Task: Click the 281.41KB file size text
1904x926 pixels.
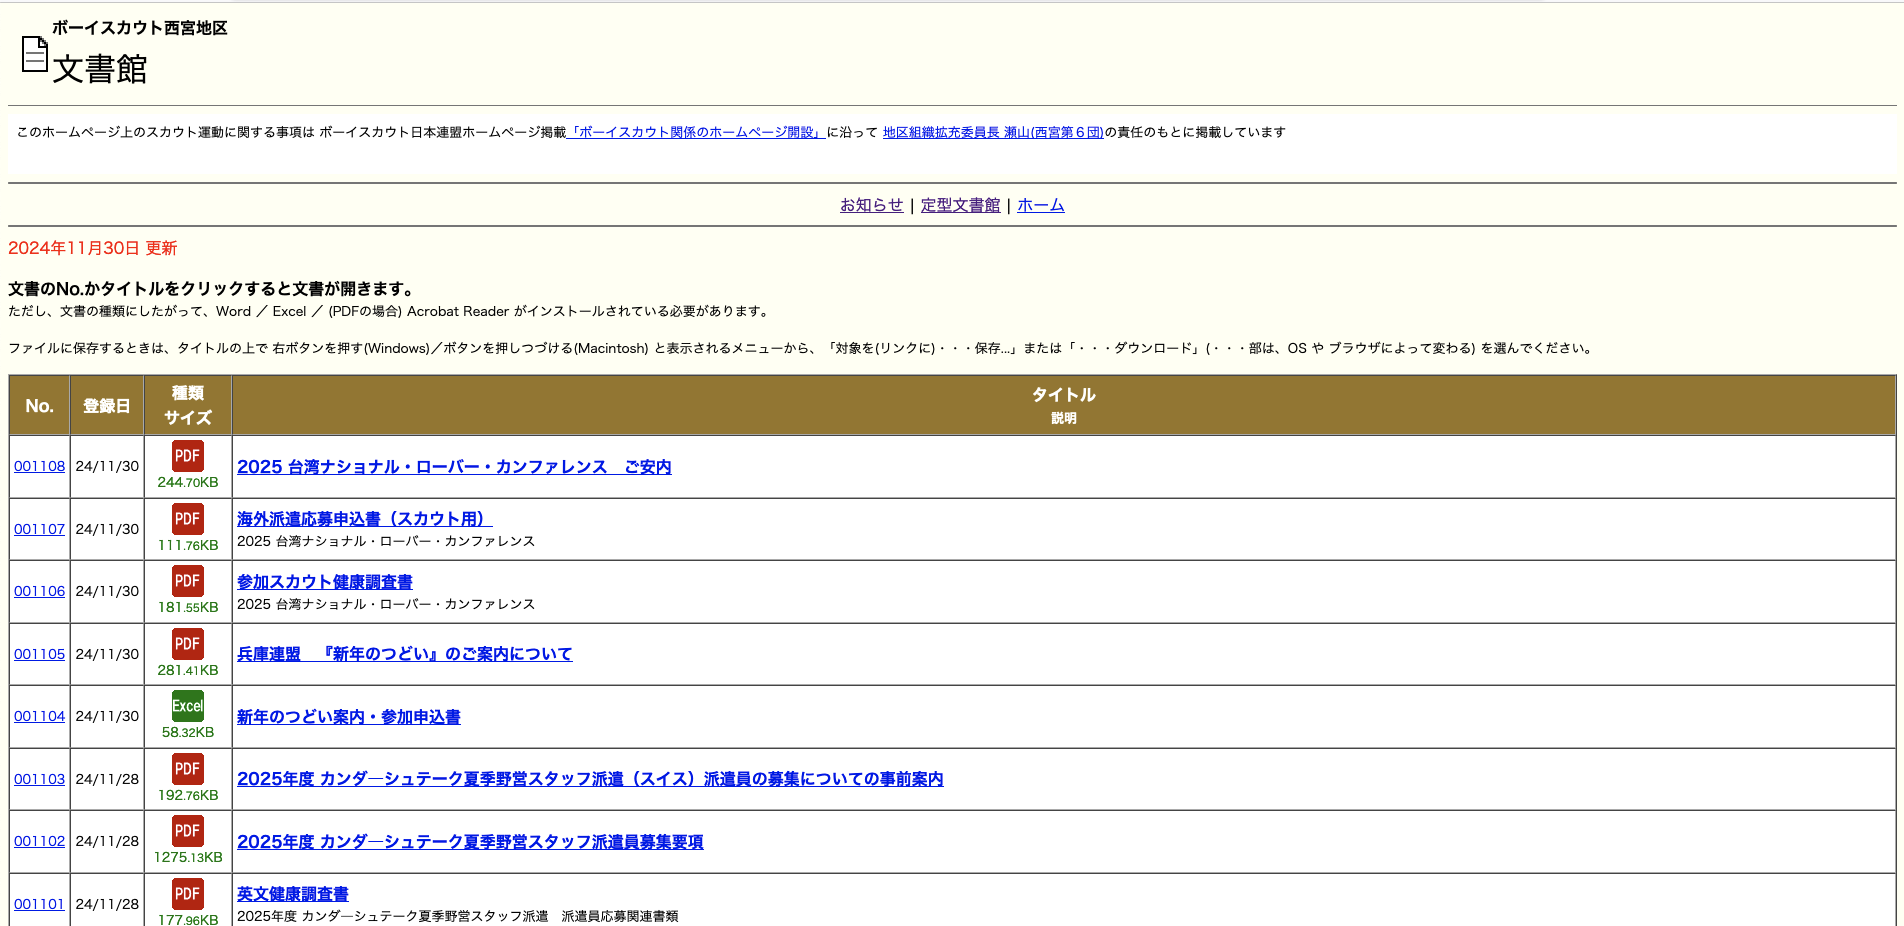Action: point(188,670)
